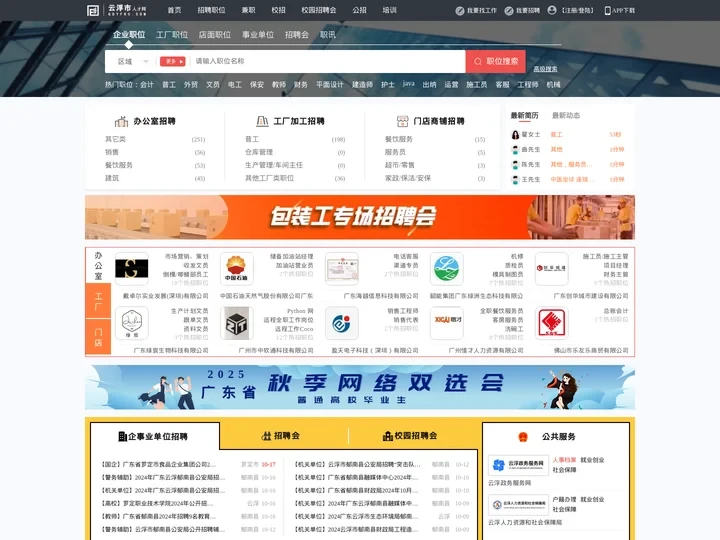
Task: Open 其它类 office category
Action: (x=115, y=139)
